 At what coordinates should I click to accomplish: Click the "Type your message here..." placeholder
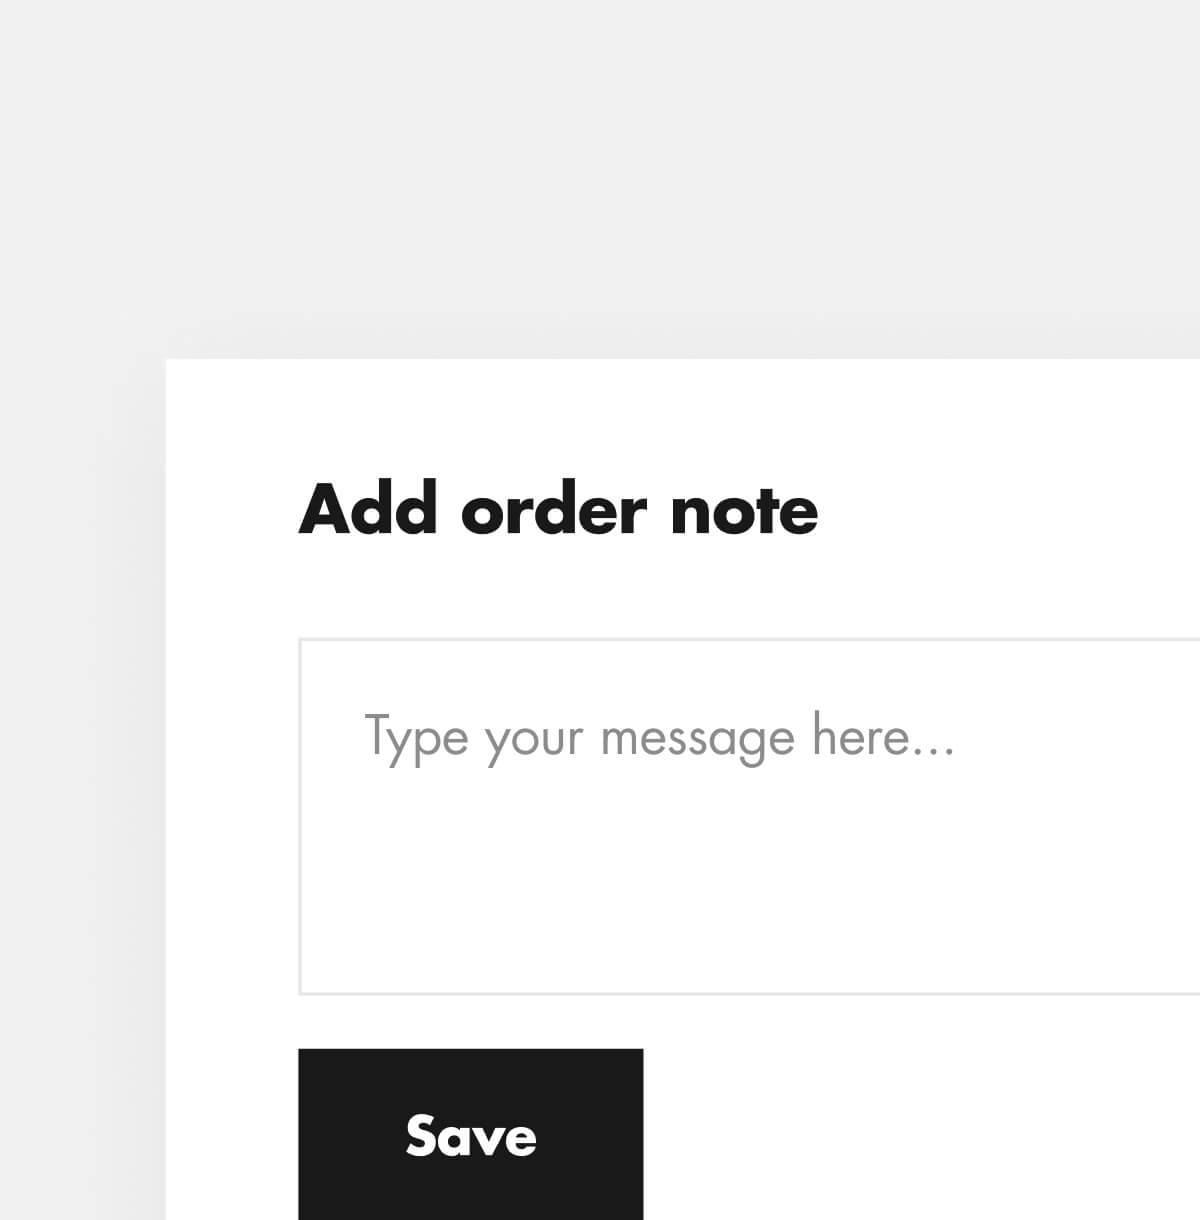(x=658, y=738)
